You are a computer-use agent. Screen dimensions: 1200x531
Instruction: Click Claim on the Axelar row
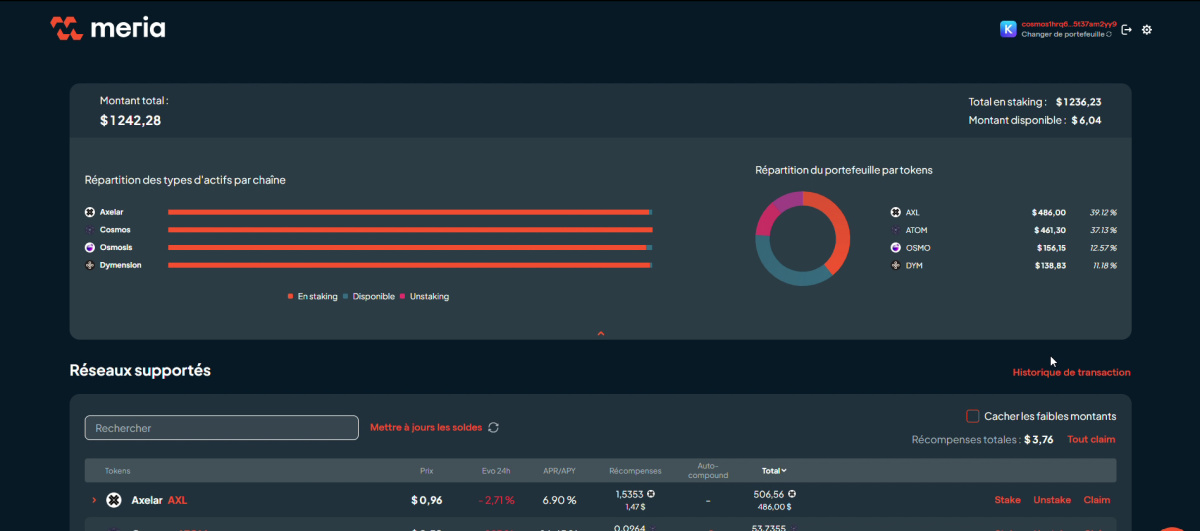[1097, 500]
